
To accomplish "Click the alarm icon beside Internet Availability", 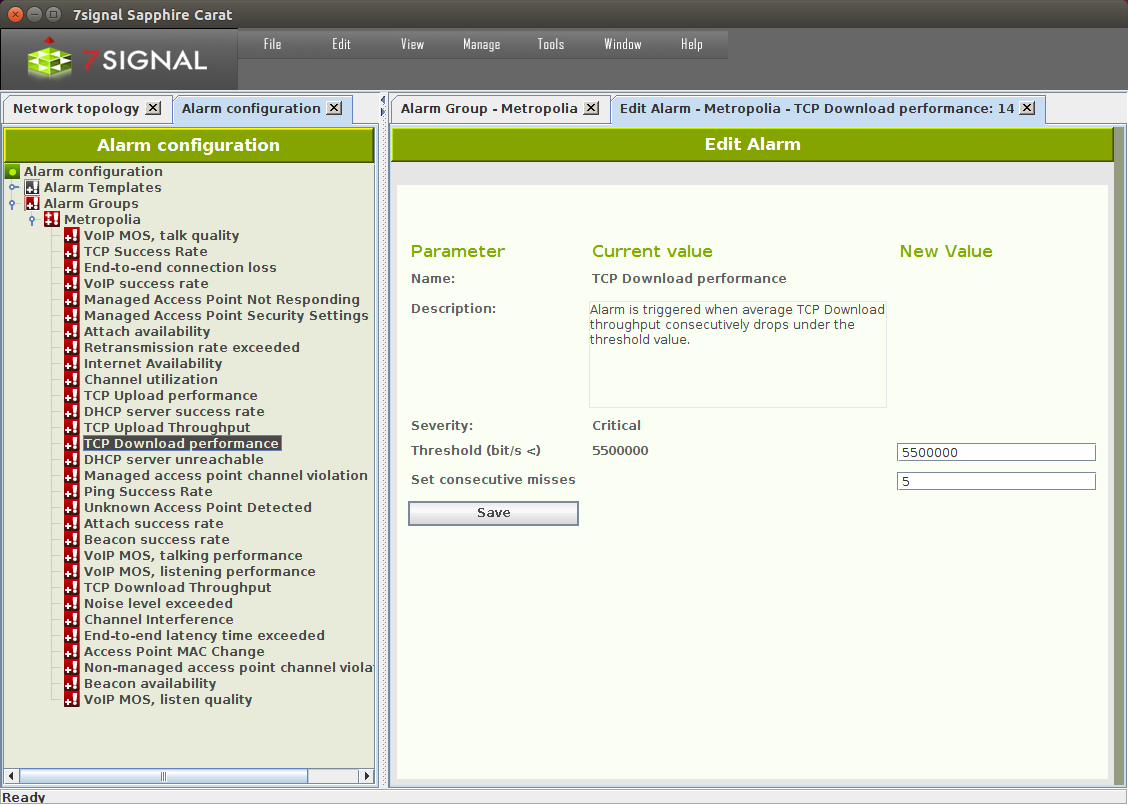I will pyautogui.click(x=71, y=363).
